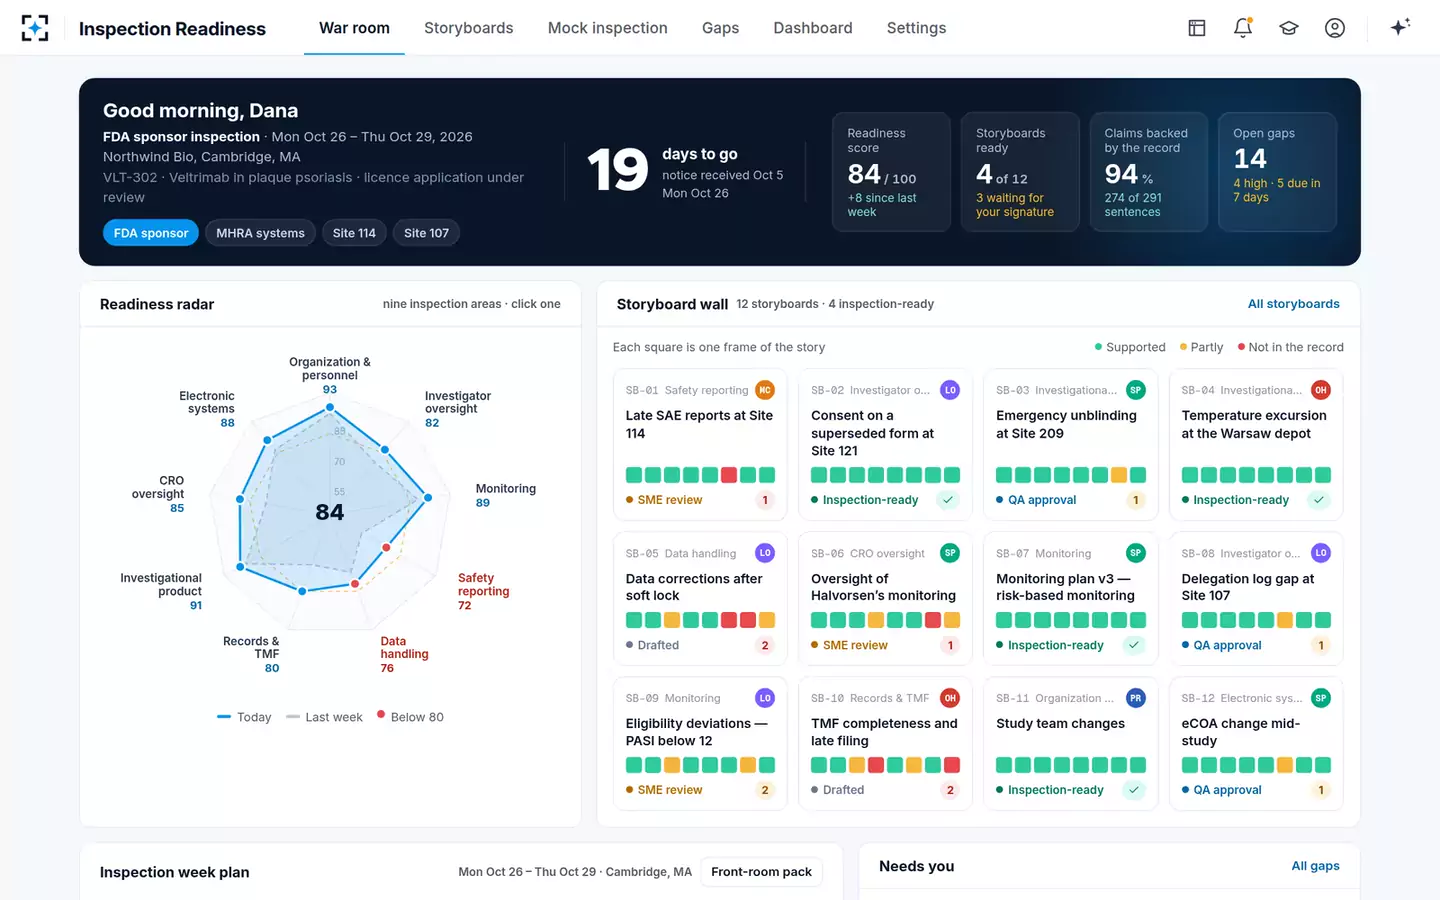This screenshot has height=900, width=1440.
Task: Launch the sparkle AI assistant
Action: pyautogui.click(x=1400, y=27)
